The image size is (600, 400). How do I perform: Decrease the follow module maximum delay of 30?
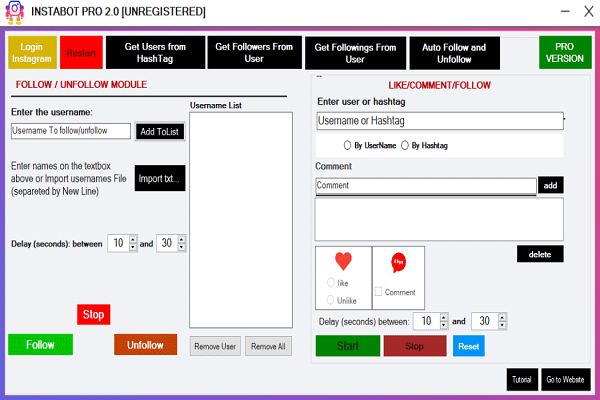coord(182,247)
